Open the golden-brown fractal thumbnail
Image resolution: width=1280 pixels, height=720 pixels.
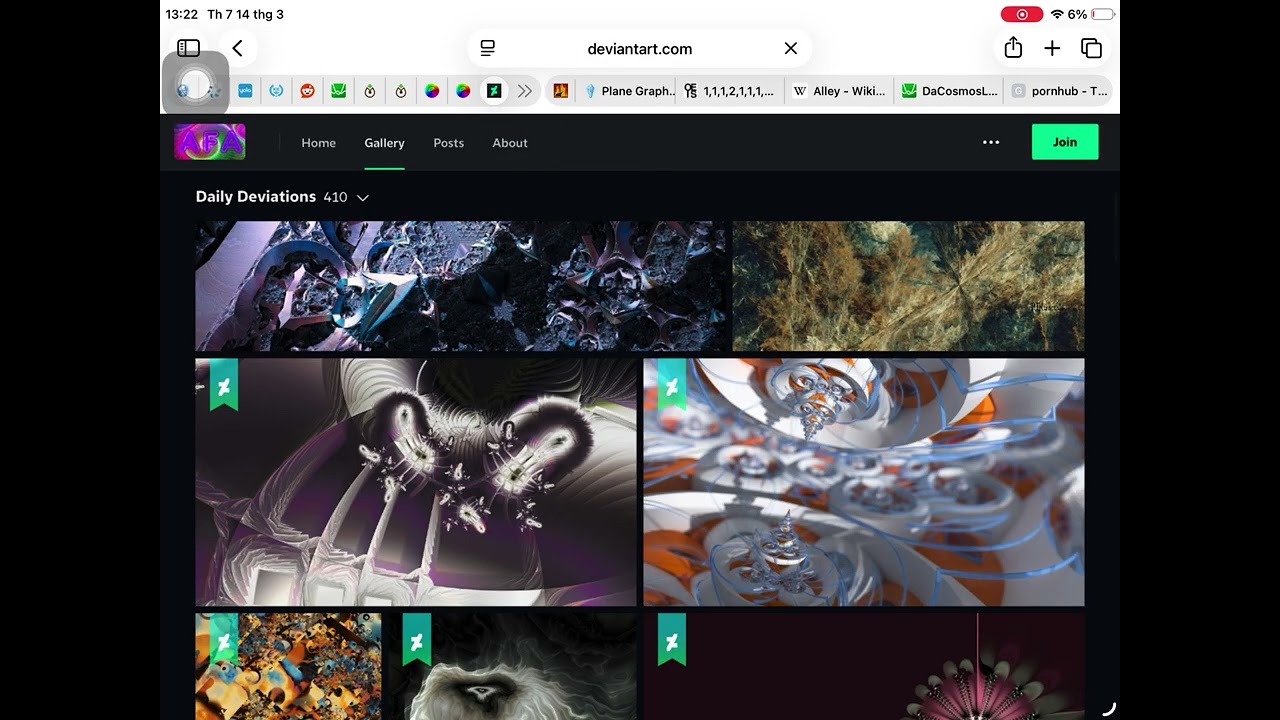[x=908, y=286]
